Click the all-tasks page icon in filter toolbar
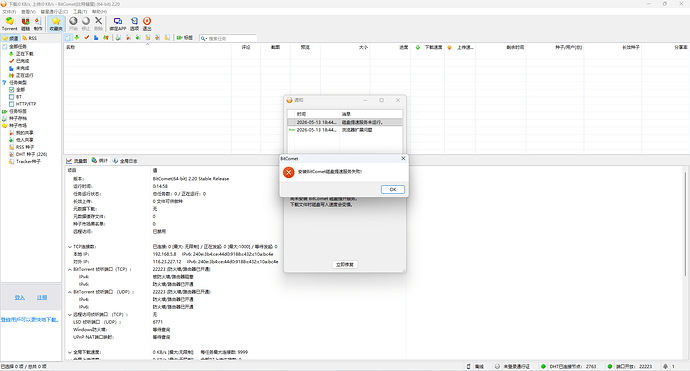690x371 pixels. (68, 38)
